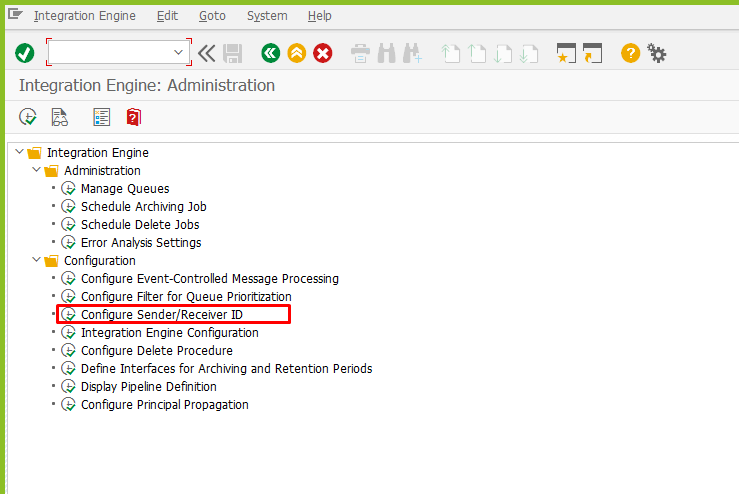Open the Help menu
Viewport: 739px width, 494px height.
click(320, 16)
